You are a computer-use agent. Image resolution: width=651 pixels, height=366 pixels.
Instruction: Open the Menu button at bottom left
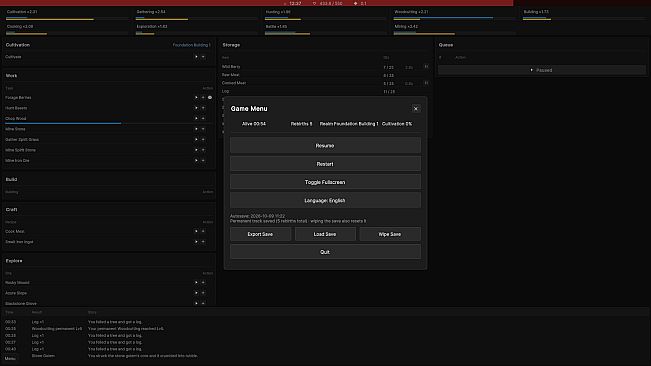click(10, 359)
